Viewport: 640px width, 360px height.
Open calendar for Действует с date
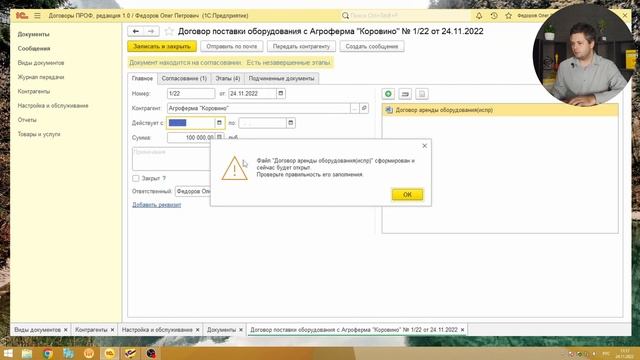[219, 123]
